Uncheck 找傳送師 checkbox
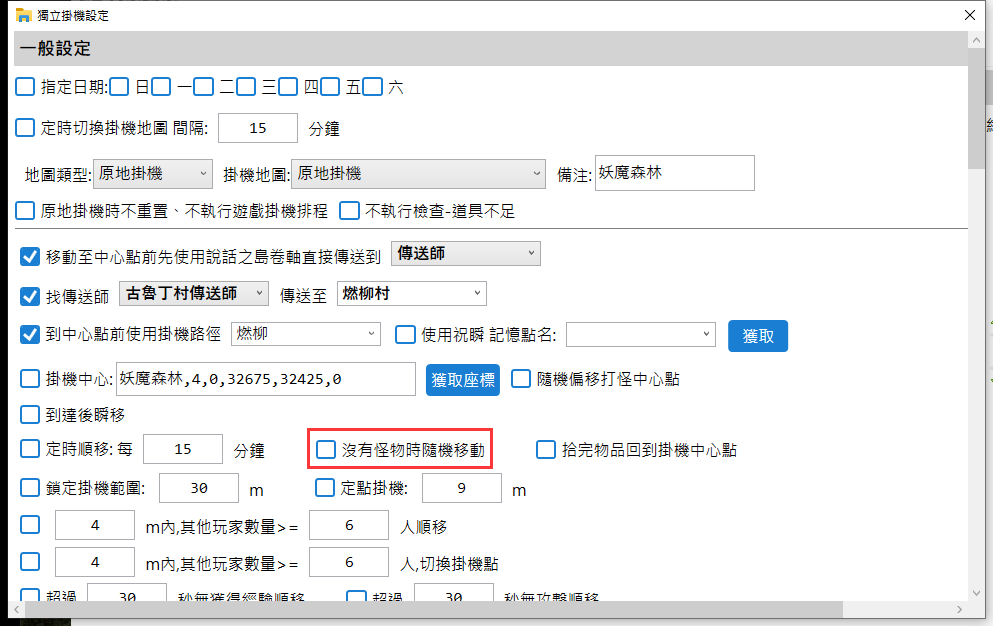993x626 pixels. [30, 295]
